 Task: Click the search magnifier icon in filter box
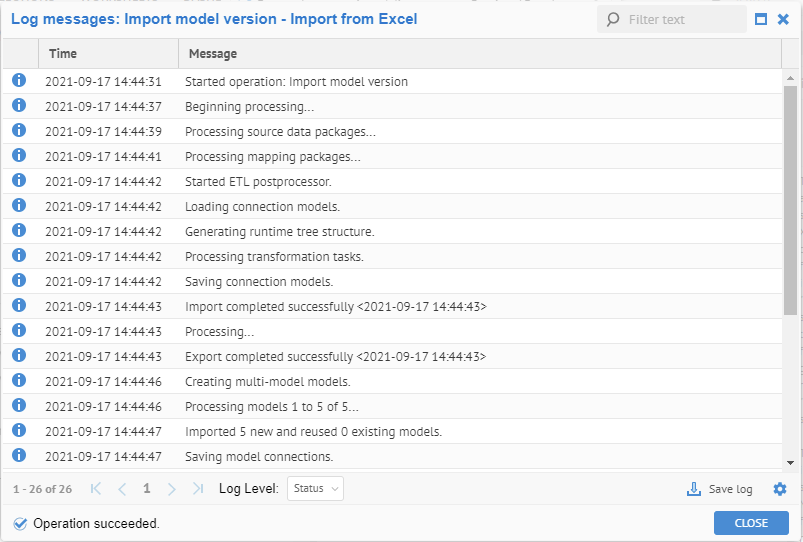(x=613, y=19)
